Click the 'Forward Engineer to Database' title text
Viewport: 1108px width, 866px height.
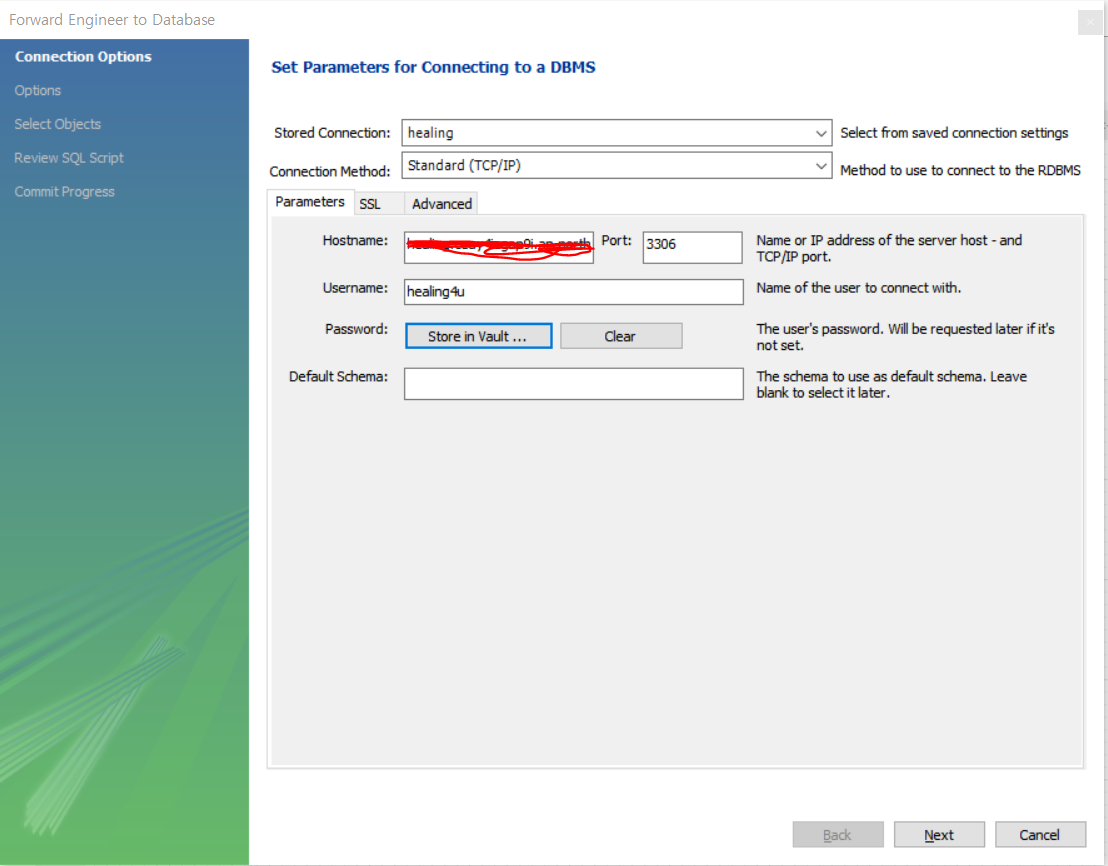[112, 20]
